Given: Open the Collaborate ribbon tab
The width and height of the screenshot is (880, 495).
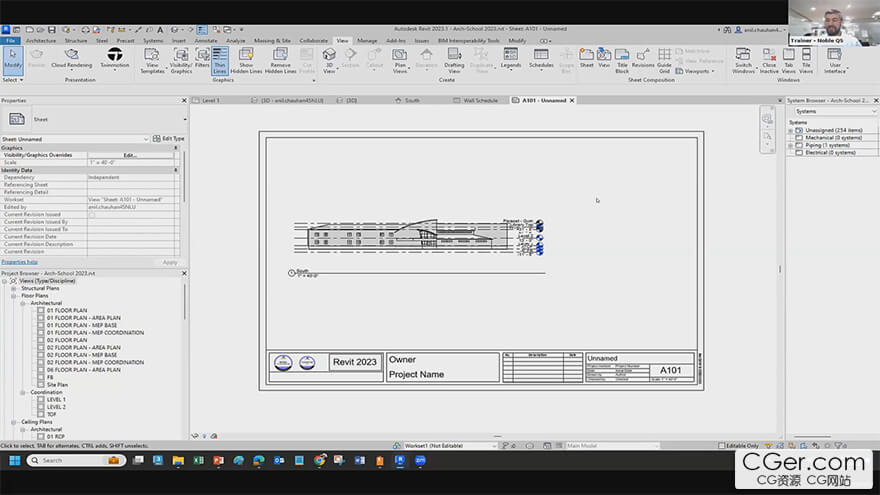Looking at the screenshot, I should 313,40.
